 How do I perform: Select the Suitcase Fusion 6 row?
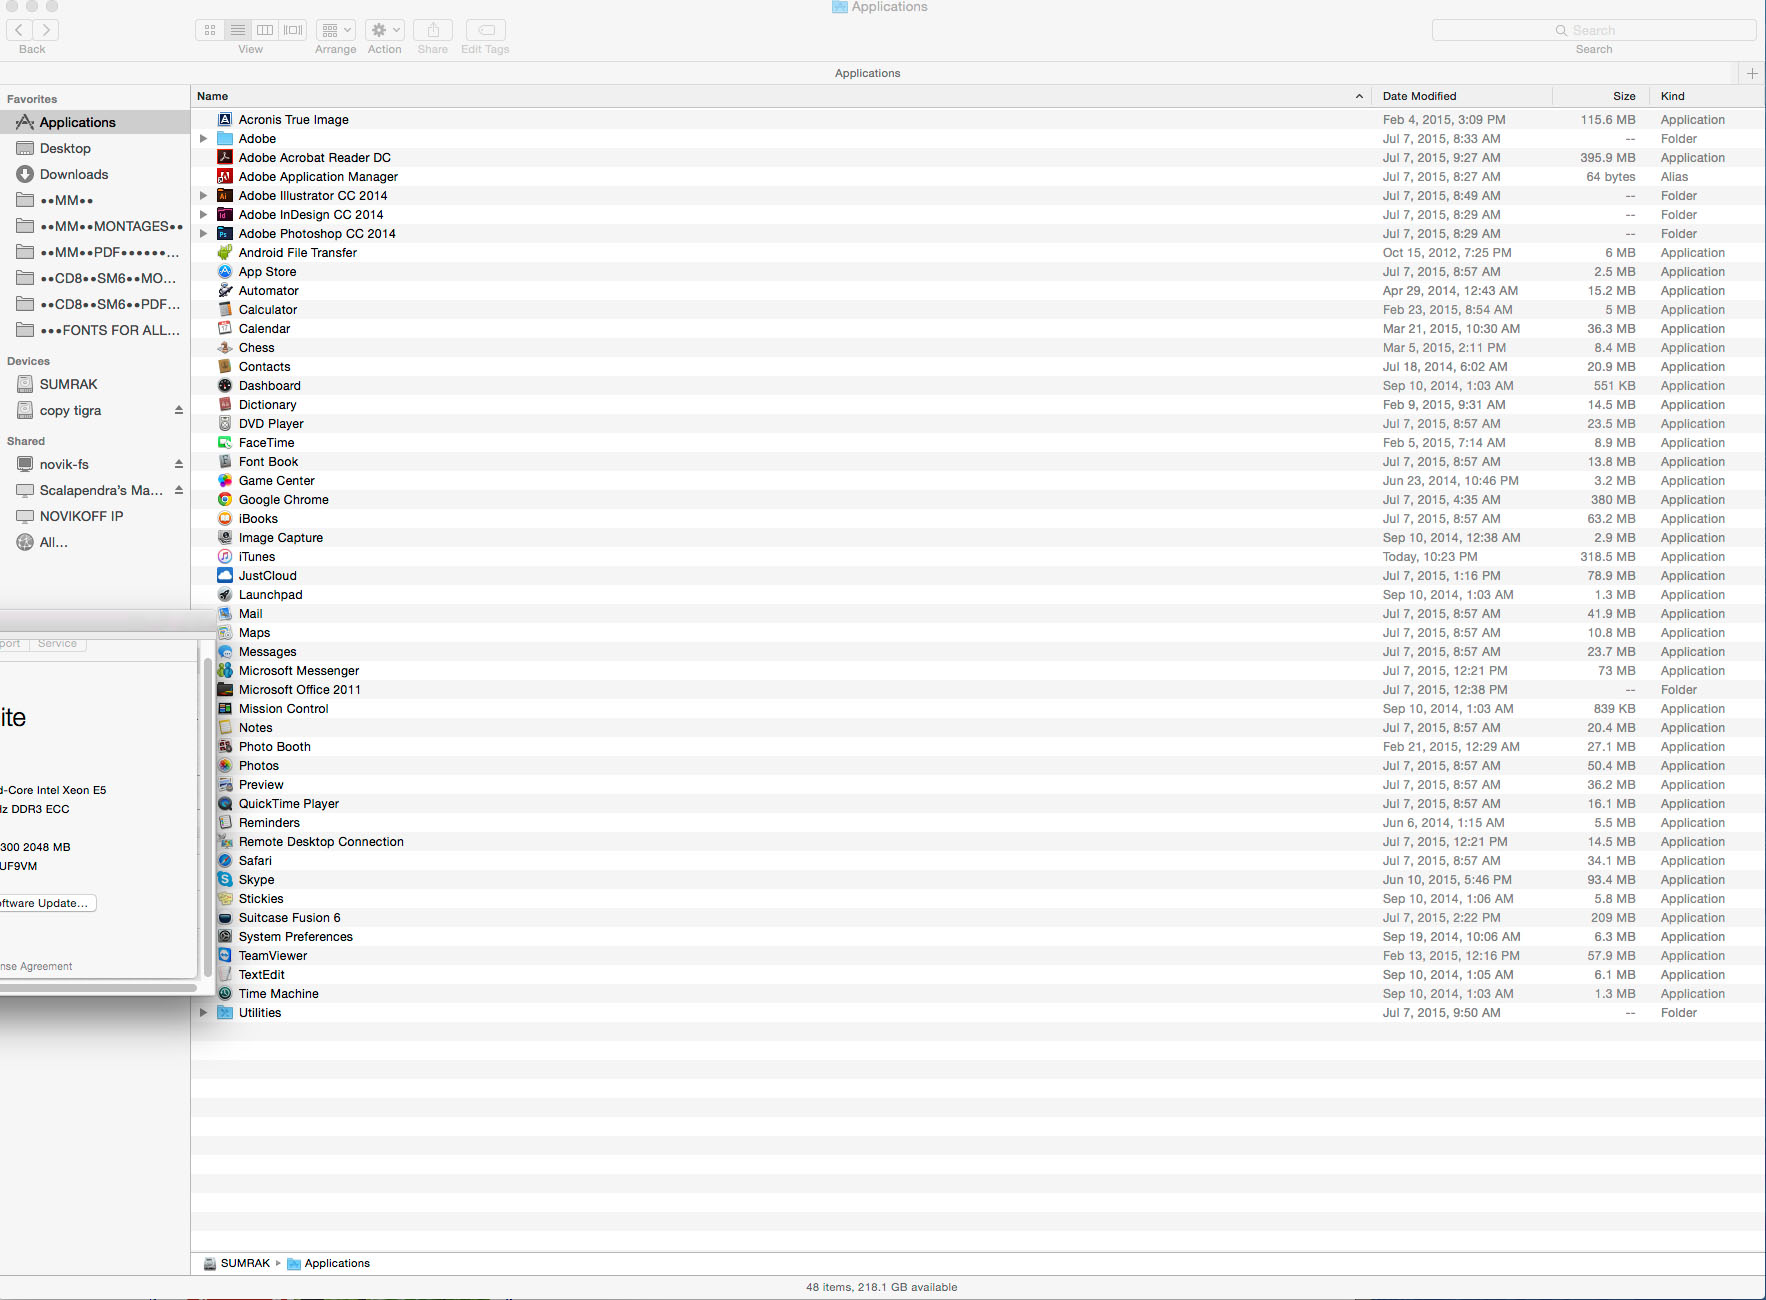coord(977,917)
